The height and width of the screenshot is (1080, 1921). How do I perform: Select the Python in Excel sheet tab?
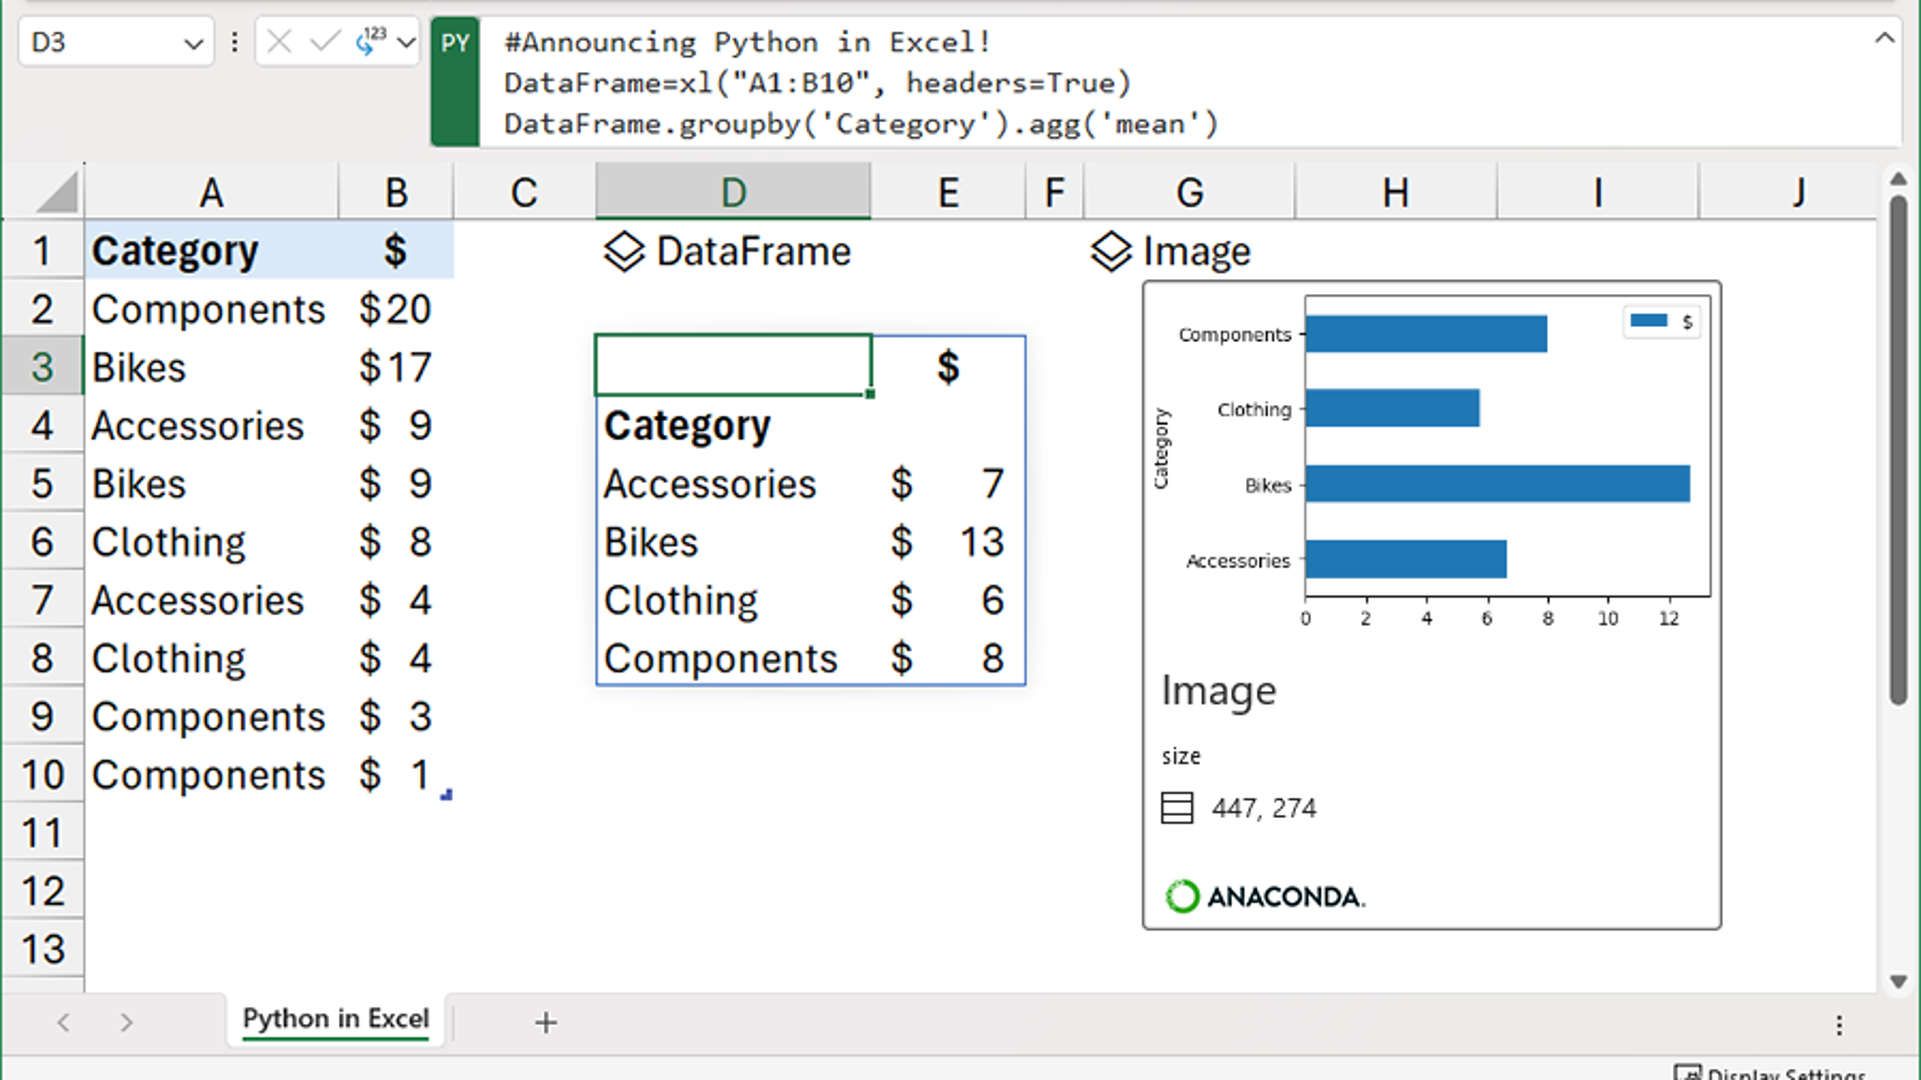click(x=335, y=1018)
